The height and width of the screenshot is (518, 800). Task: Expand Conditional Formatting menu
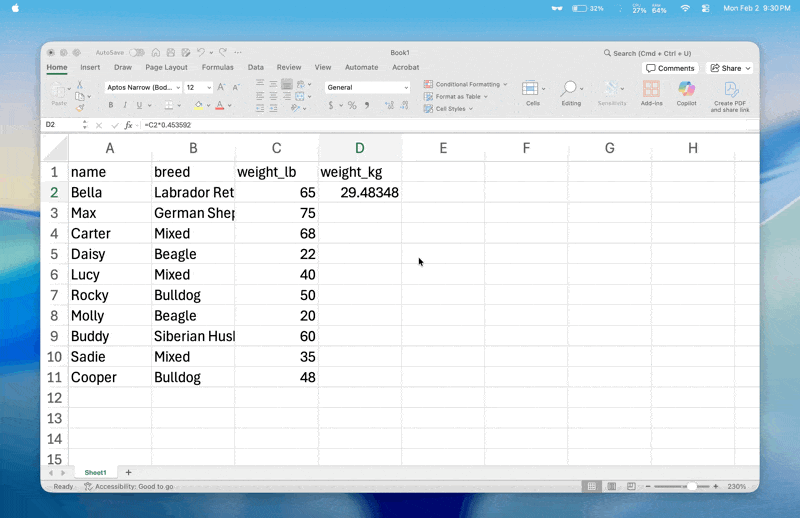[x=465, y=84]
